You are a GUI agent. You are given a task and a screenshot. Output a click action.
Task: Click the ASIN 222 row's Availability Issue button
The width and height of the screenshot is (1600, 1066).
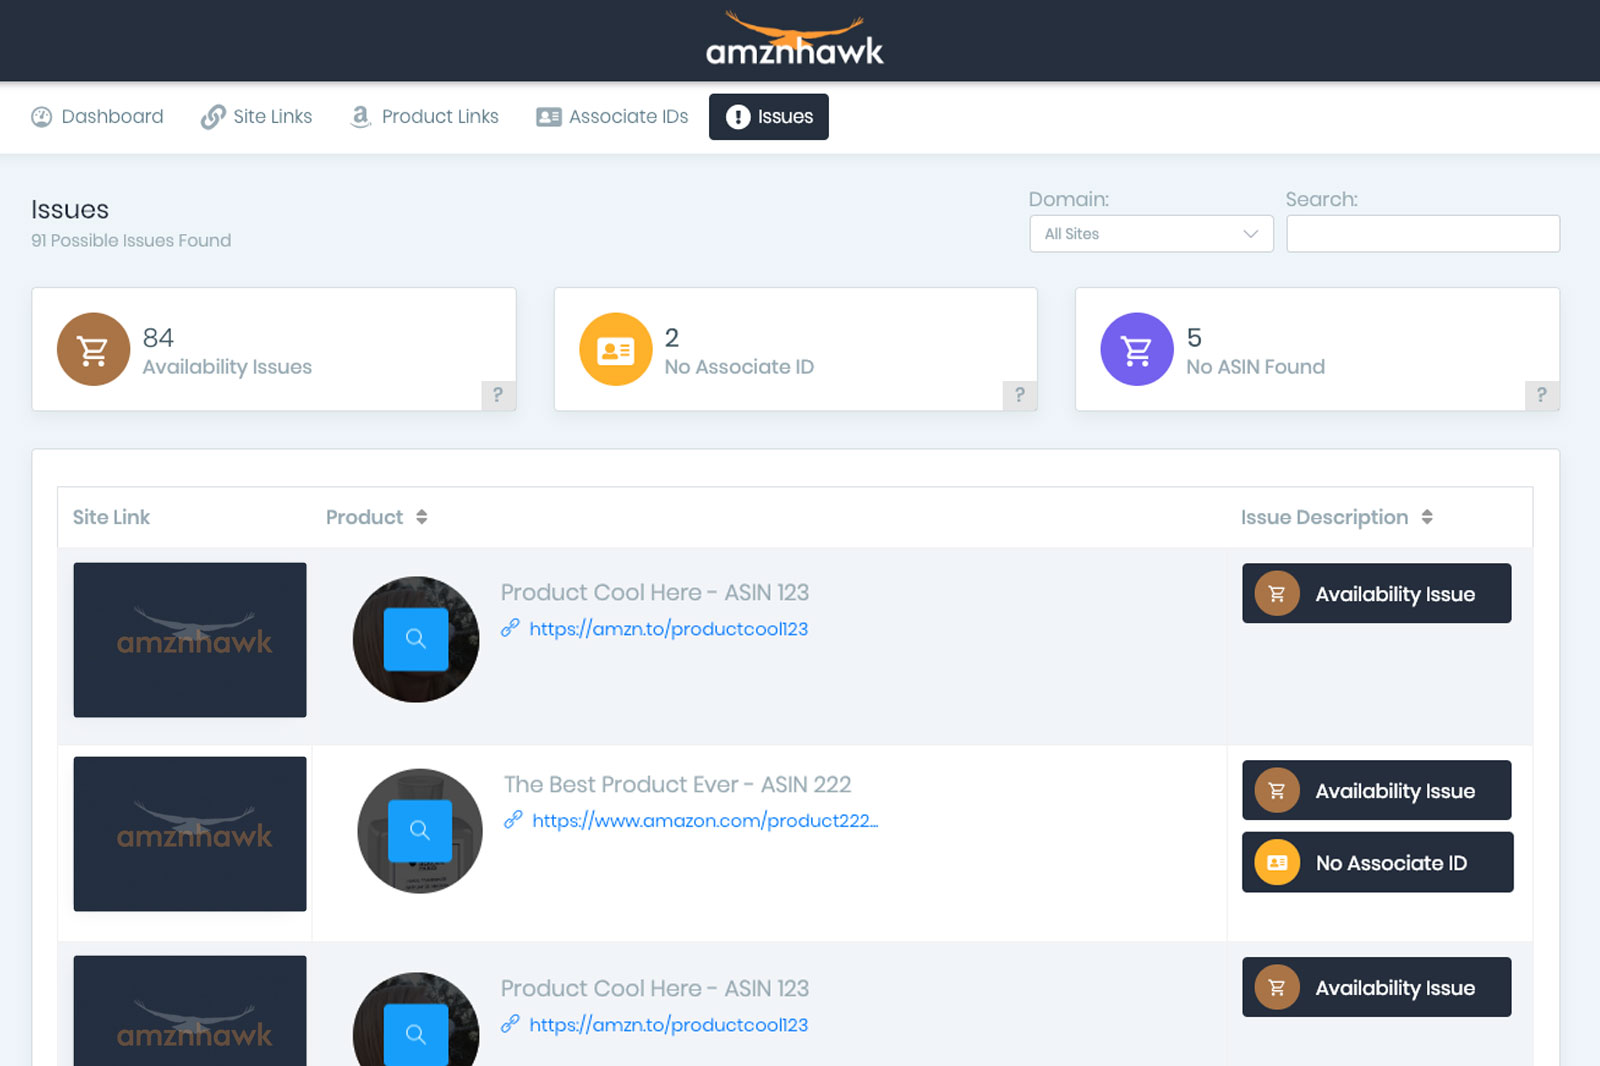(1377, 790)
